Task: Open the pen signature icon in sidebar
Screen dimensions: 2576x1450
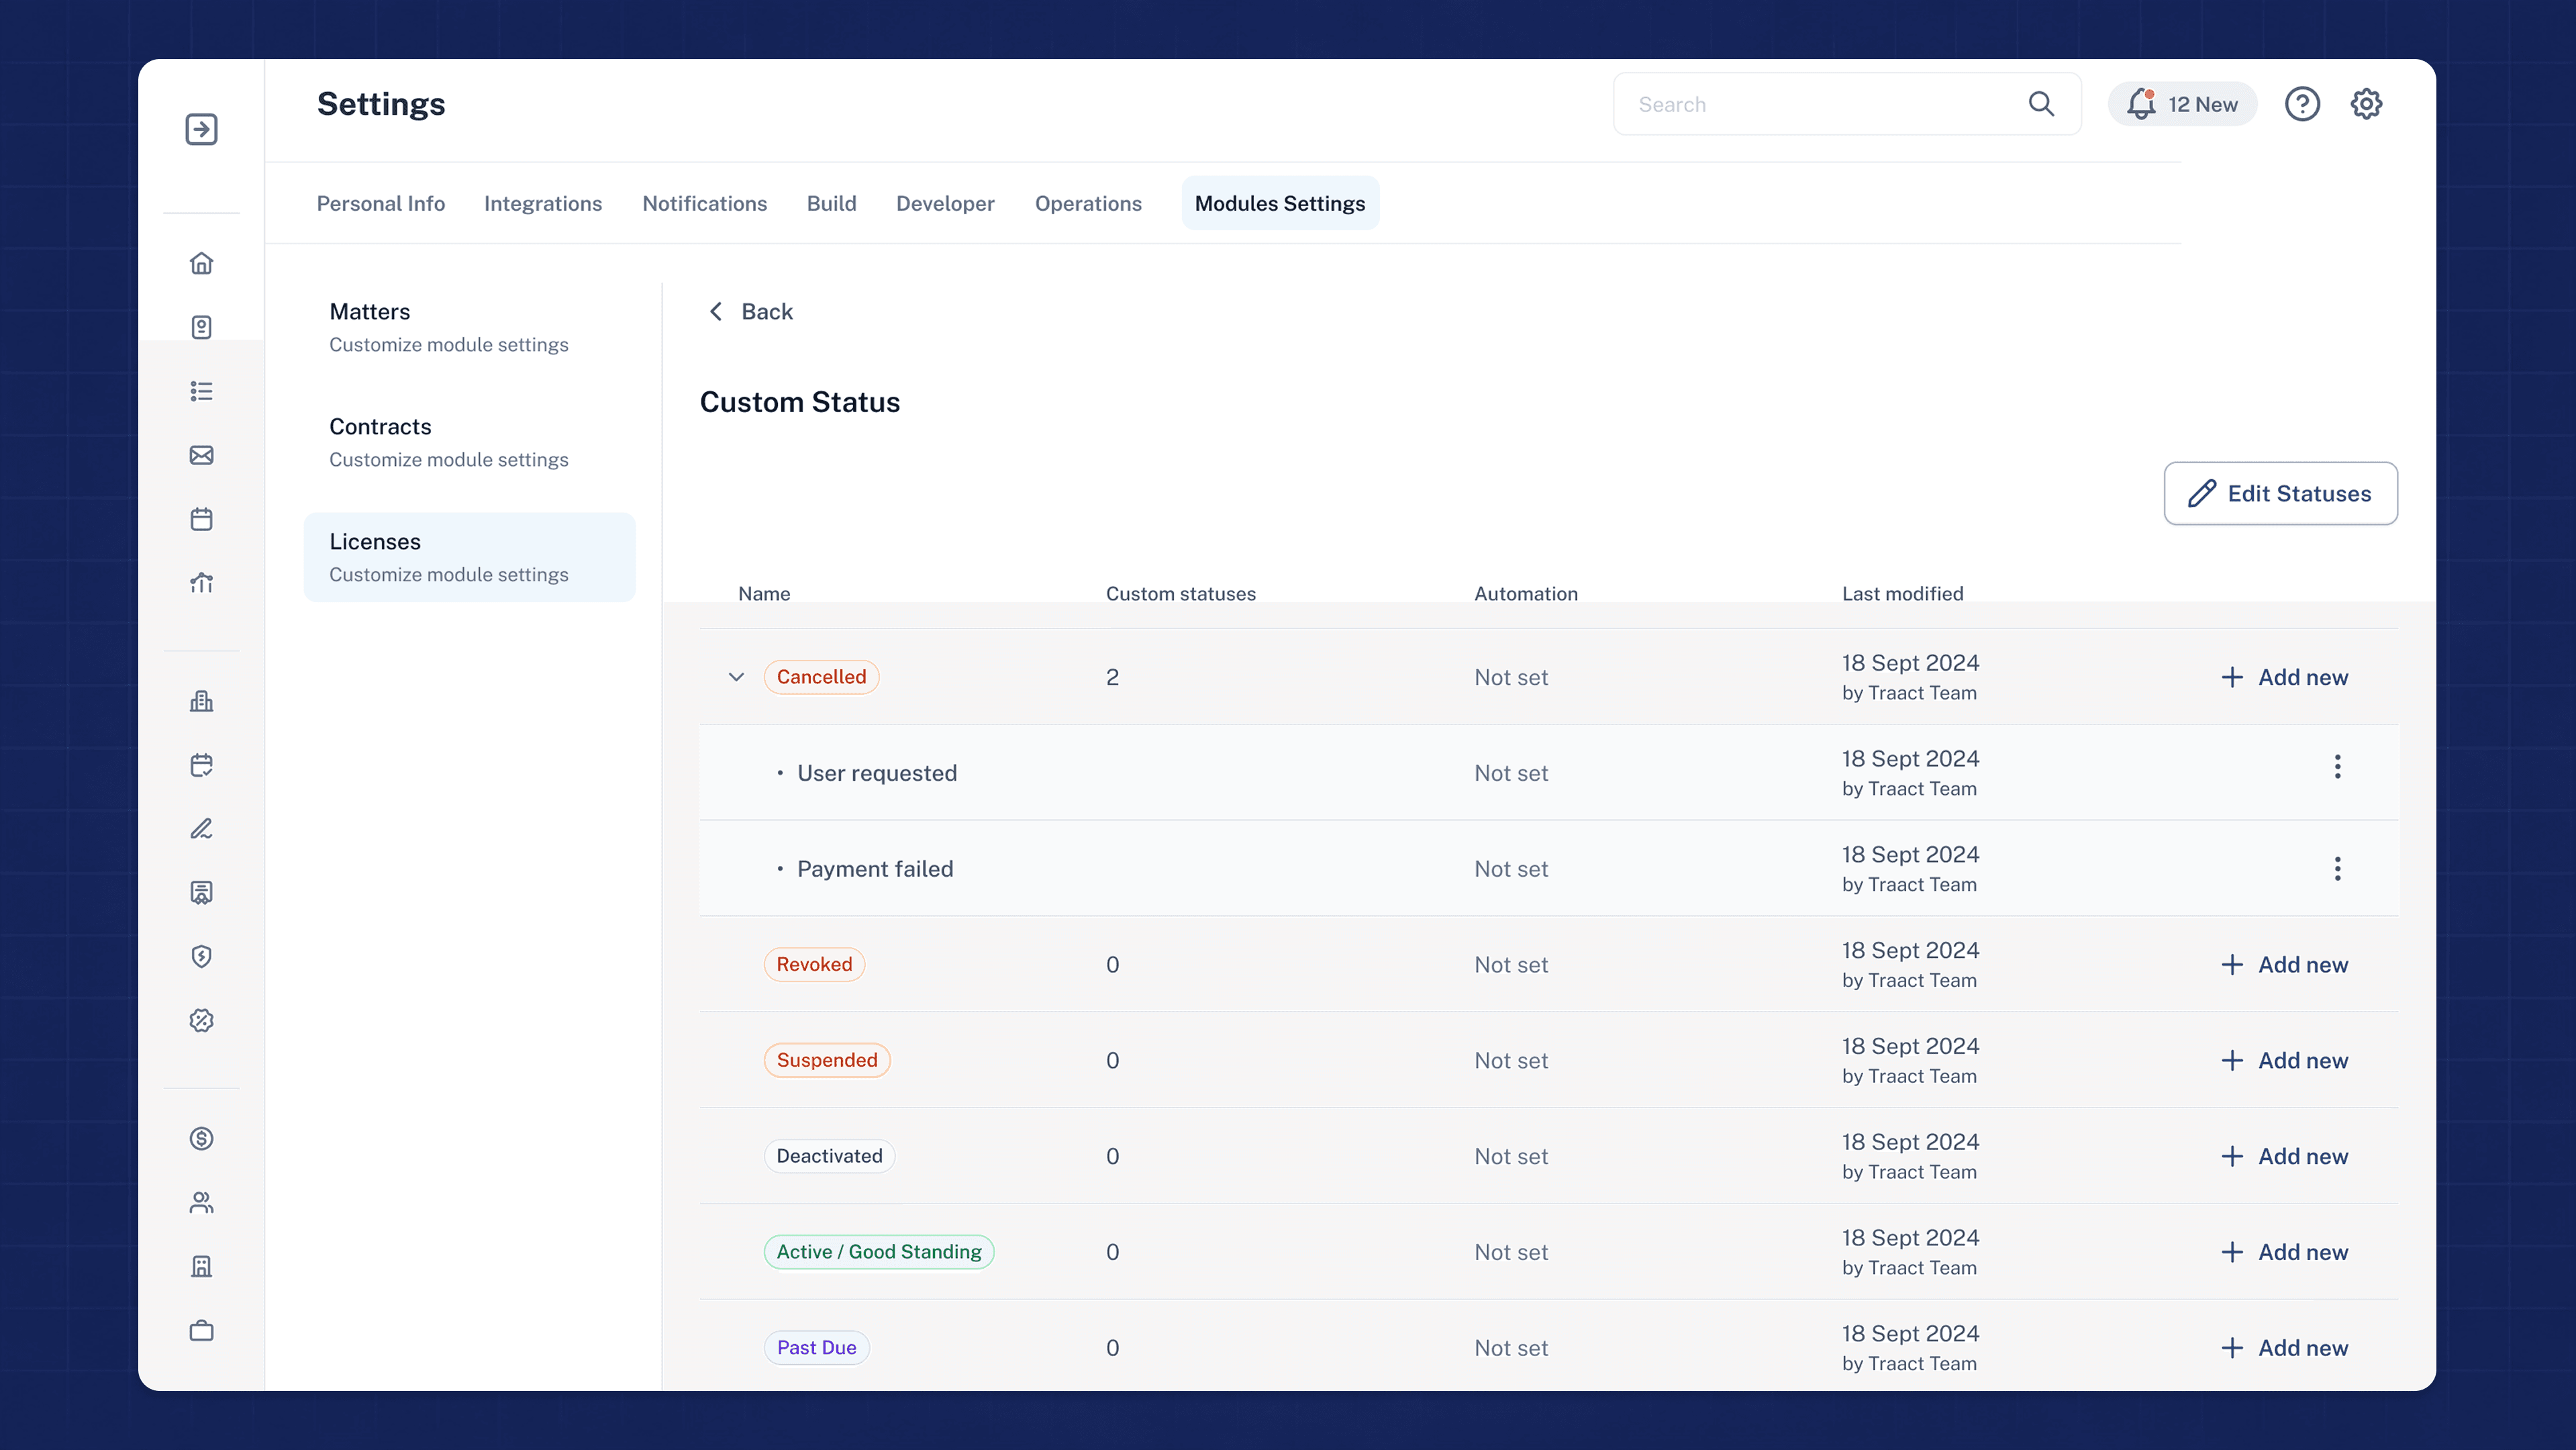Action: pyautogui.click(x=201, y=829)
